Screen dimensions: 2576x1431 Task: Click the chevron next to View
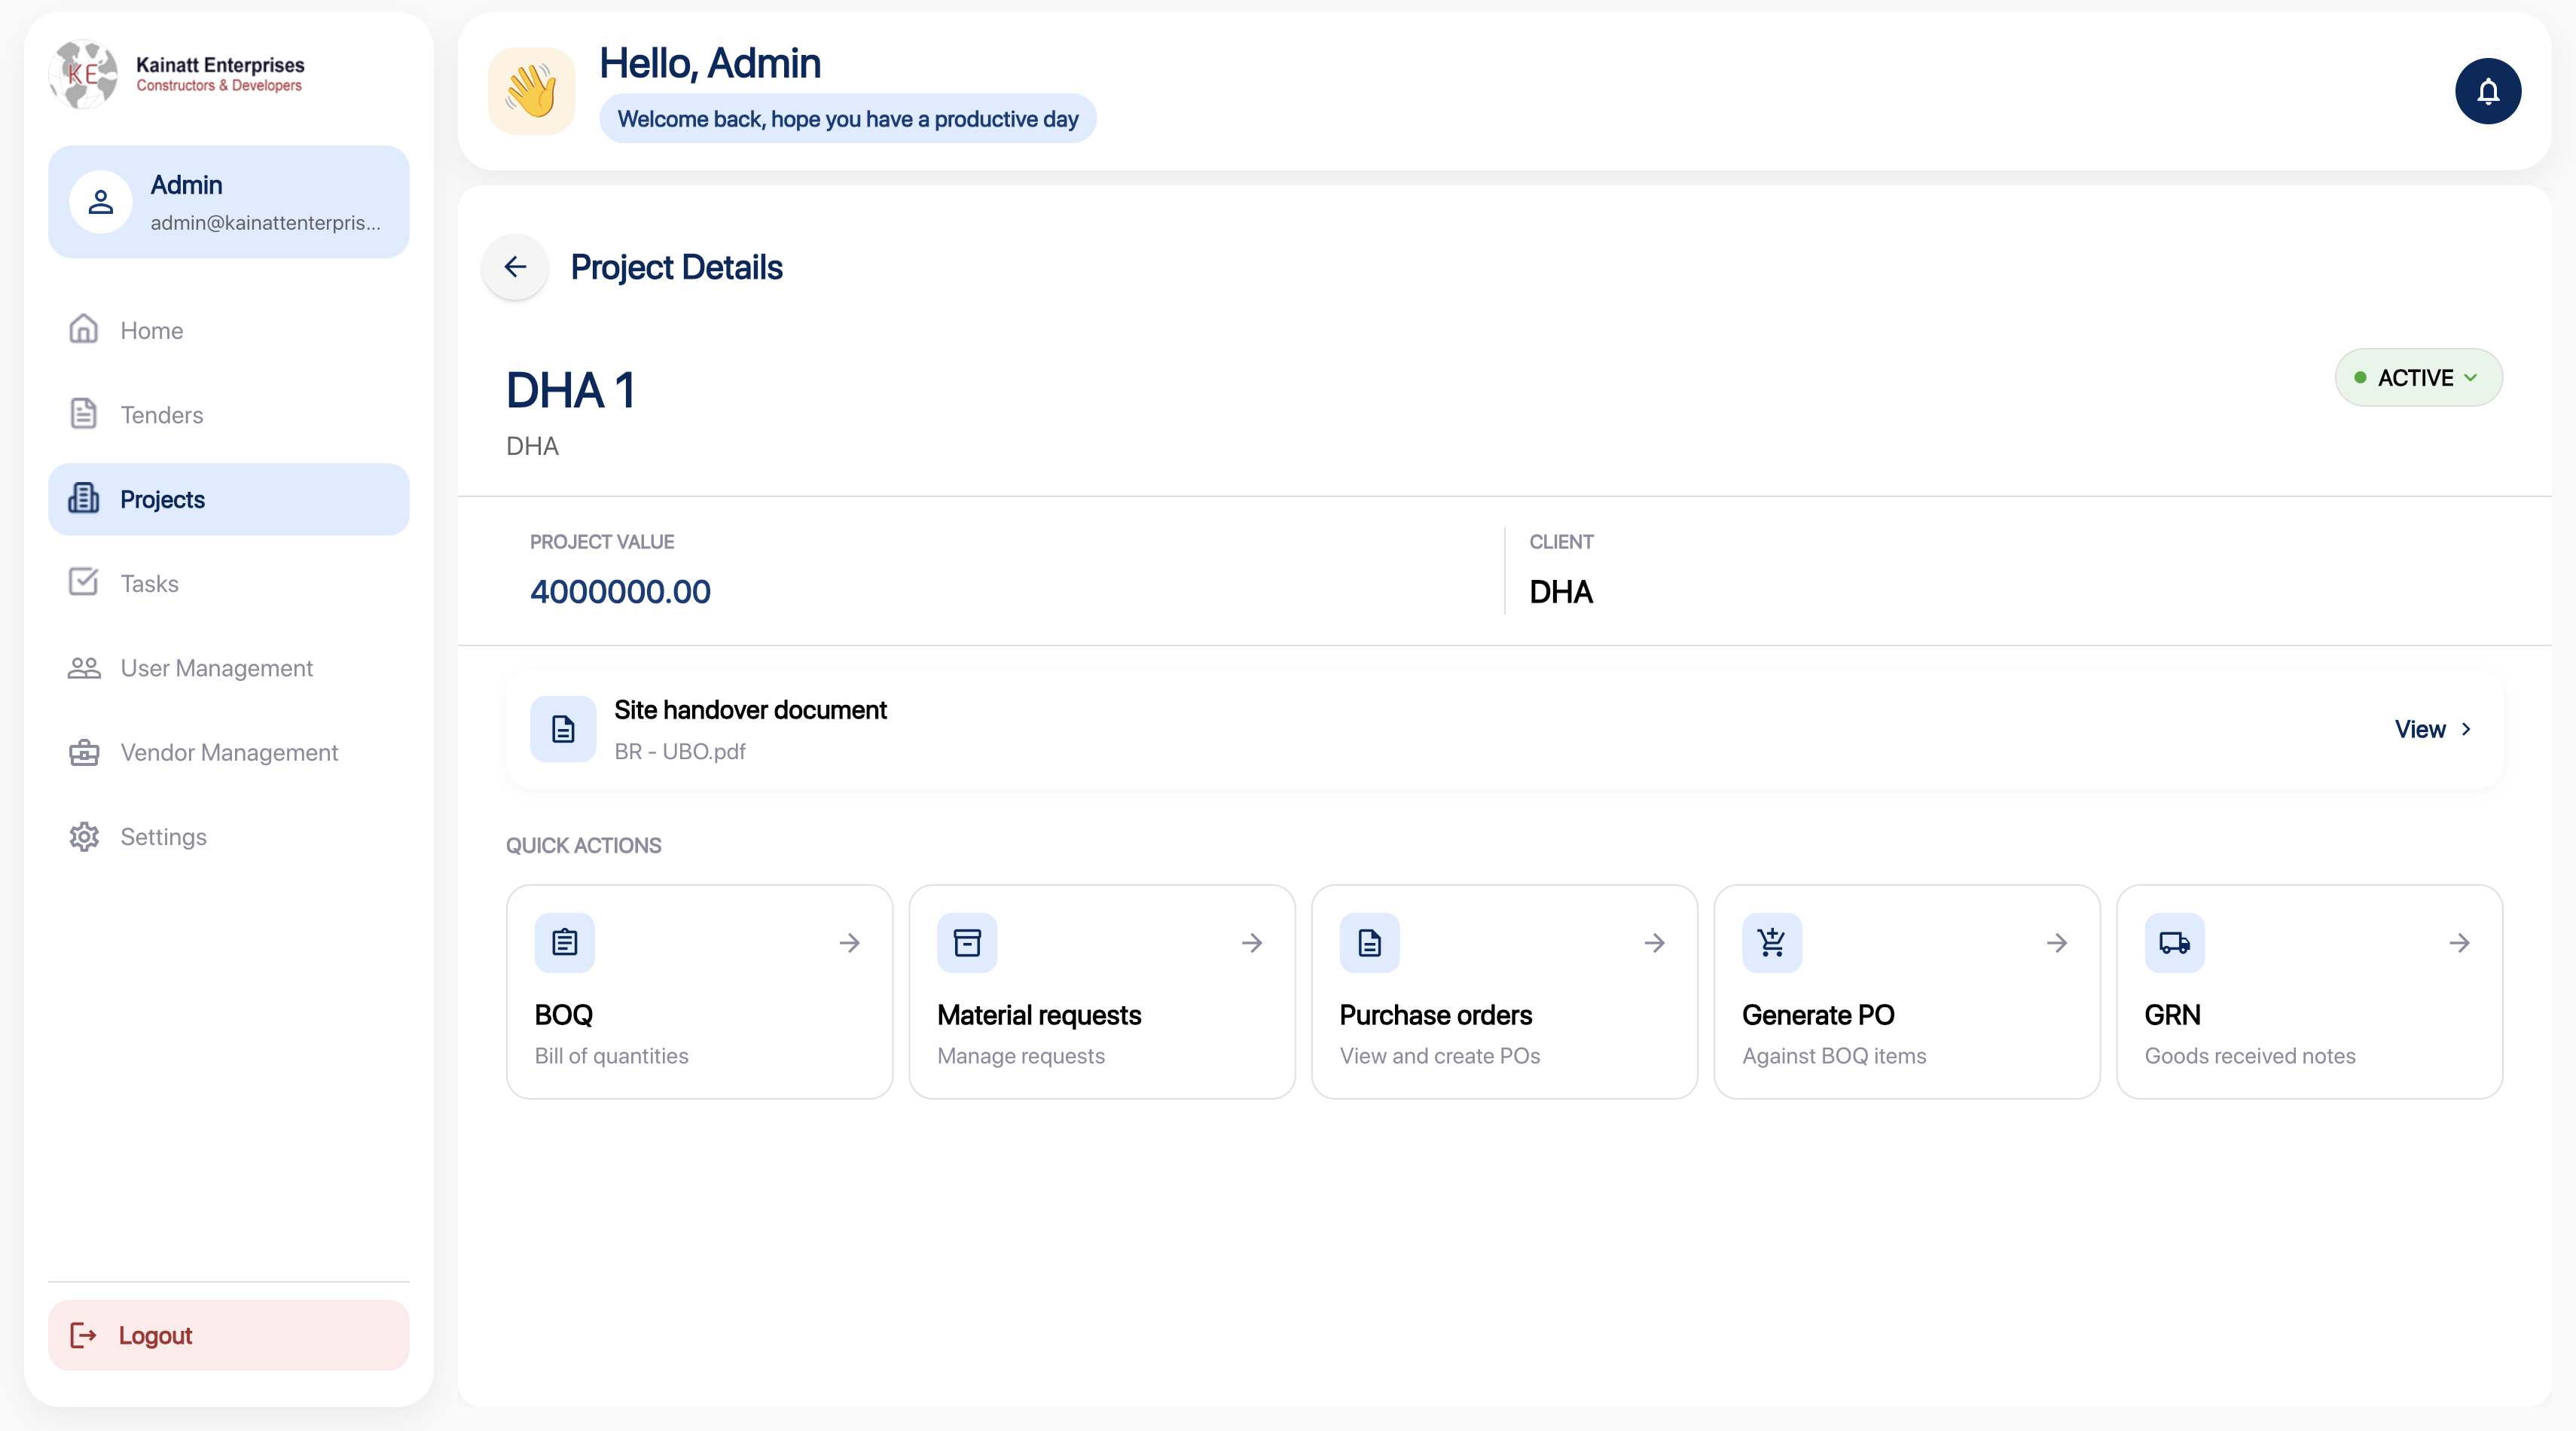tap(2467, 729)
